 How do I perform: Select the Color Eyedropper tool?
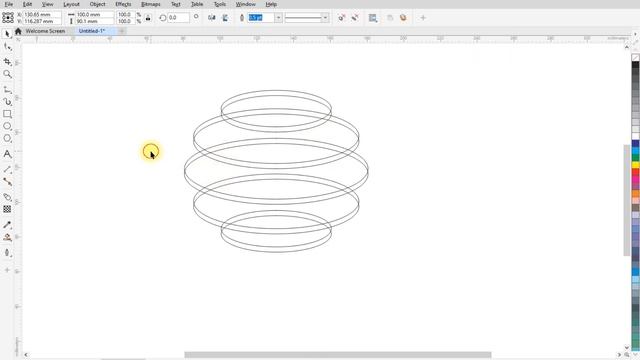point(7,225)
